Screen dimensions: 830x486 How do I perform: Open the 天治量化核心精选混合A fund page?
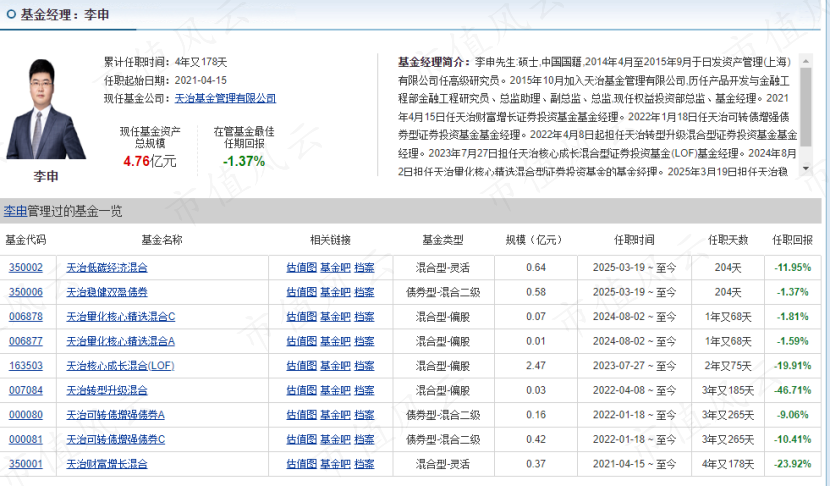click(121, 341)
